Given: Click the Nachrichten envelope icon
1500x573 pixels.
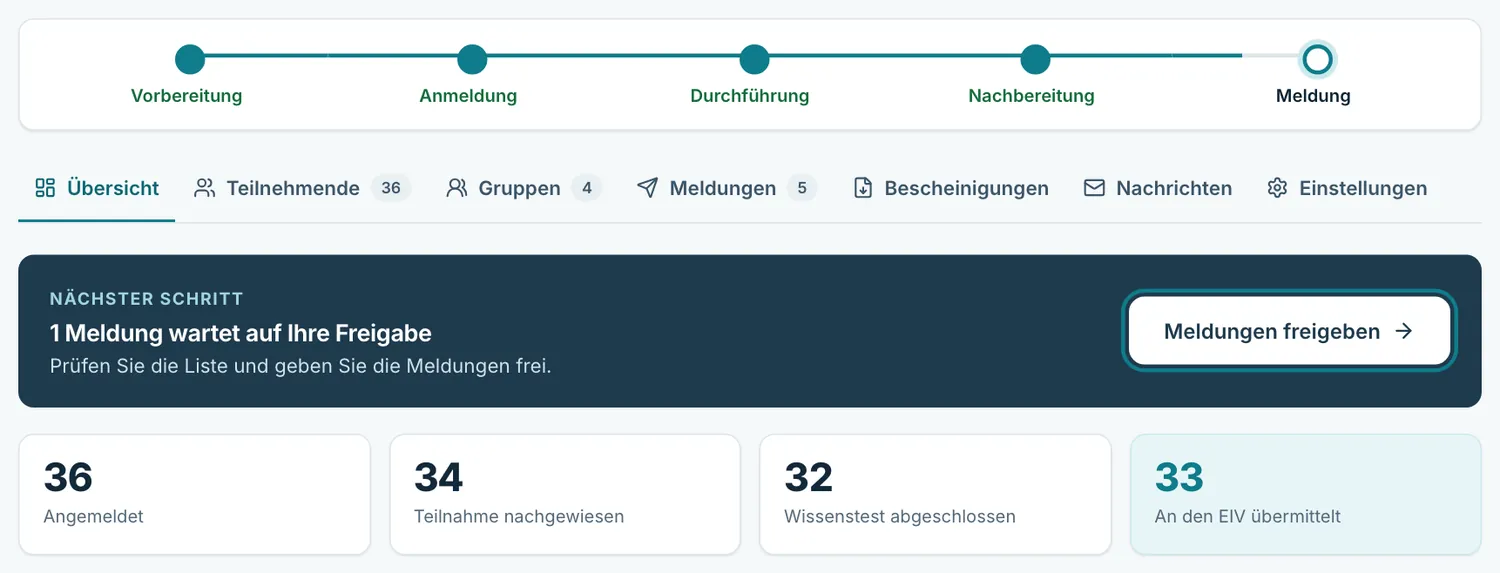Looking at the screenshot, I should coord(1095,188).
